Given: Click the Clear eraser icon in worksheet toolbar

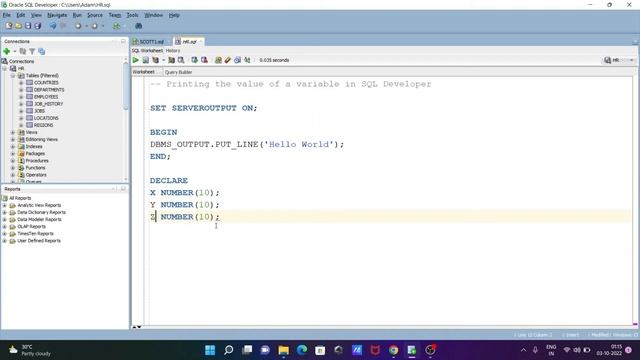Looking at the screenshot, I should click(228, 60).
